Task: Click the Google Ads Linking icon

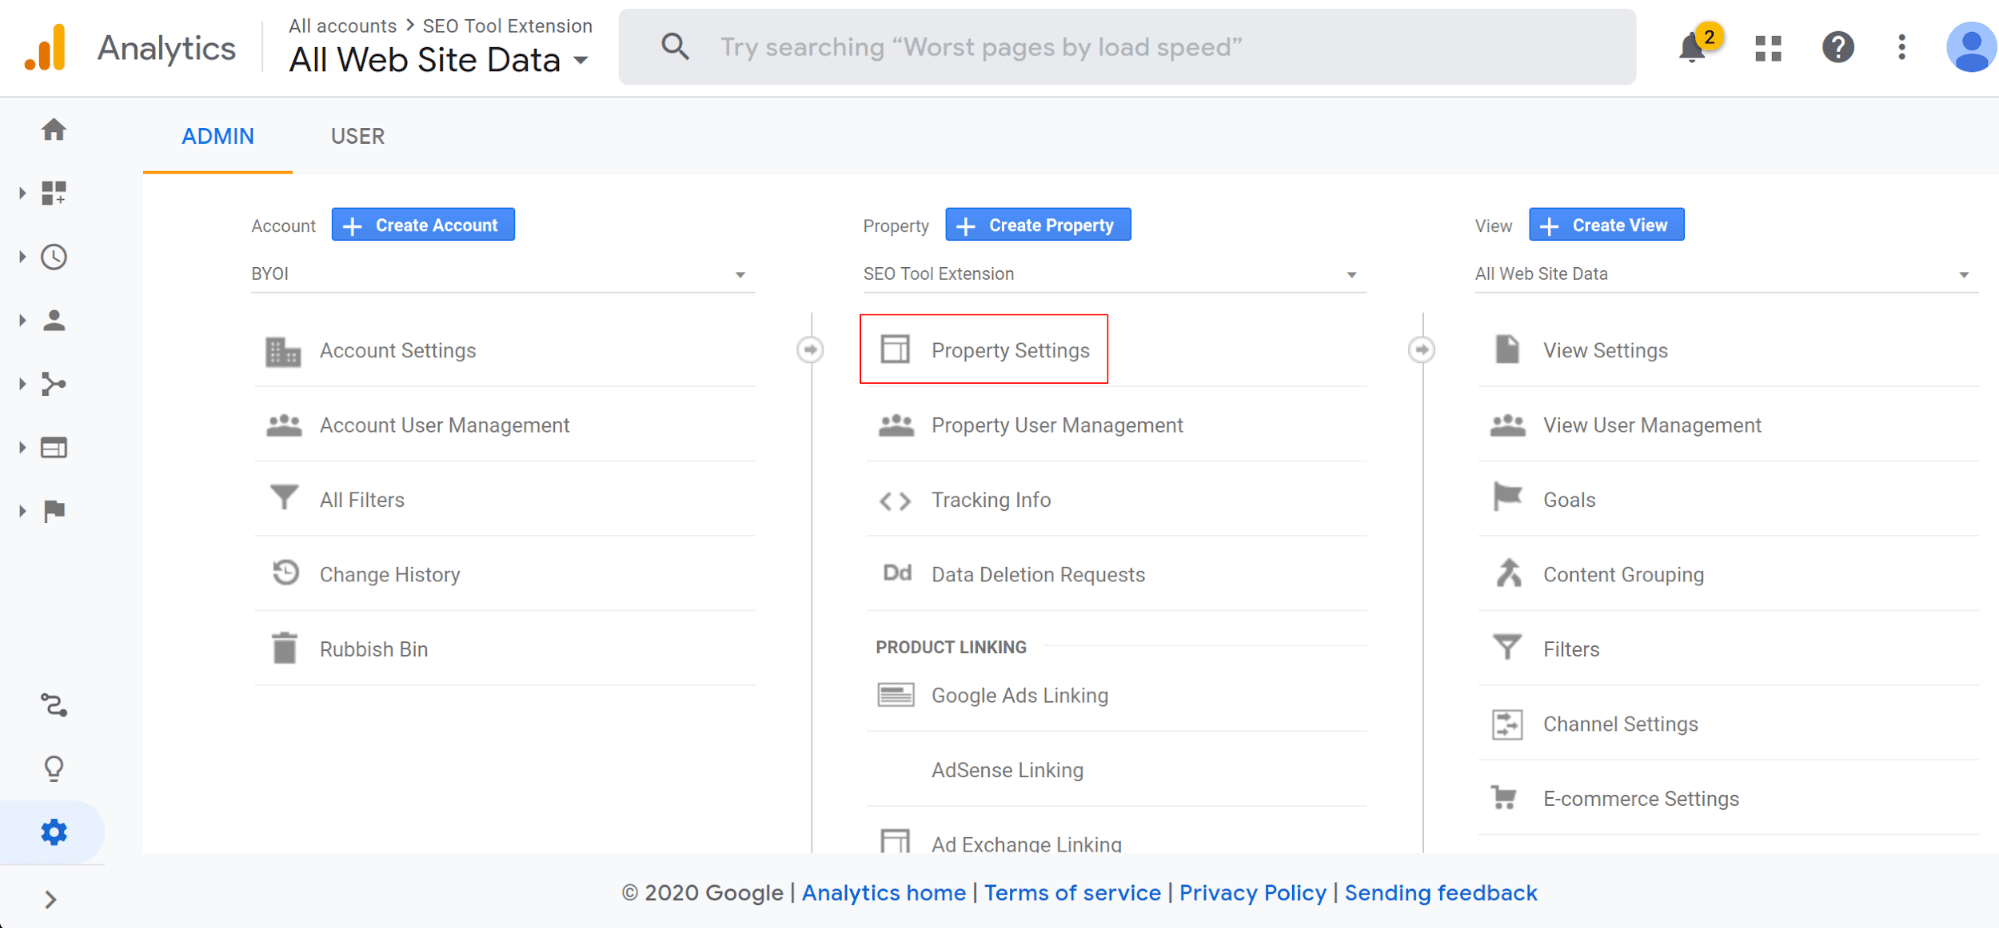Action: point(896,695)
